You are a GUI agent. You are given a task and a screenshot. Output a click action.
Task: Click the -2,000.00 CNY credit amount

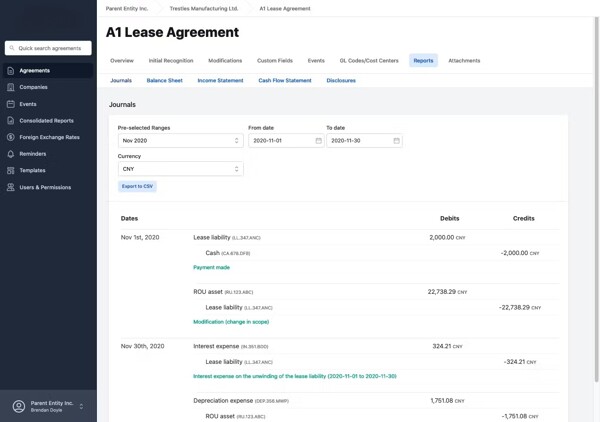520,253
